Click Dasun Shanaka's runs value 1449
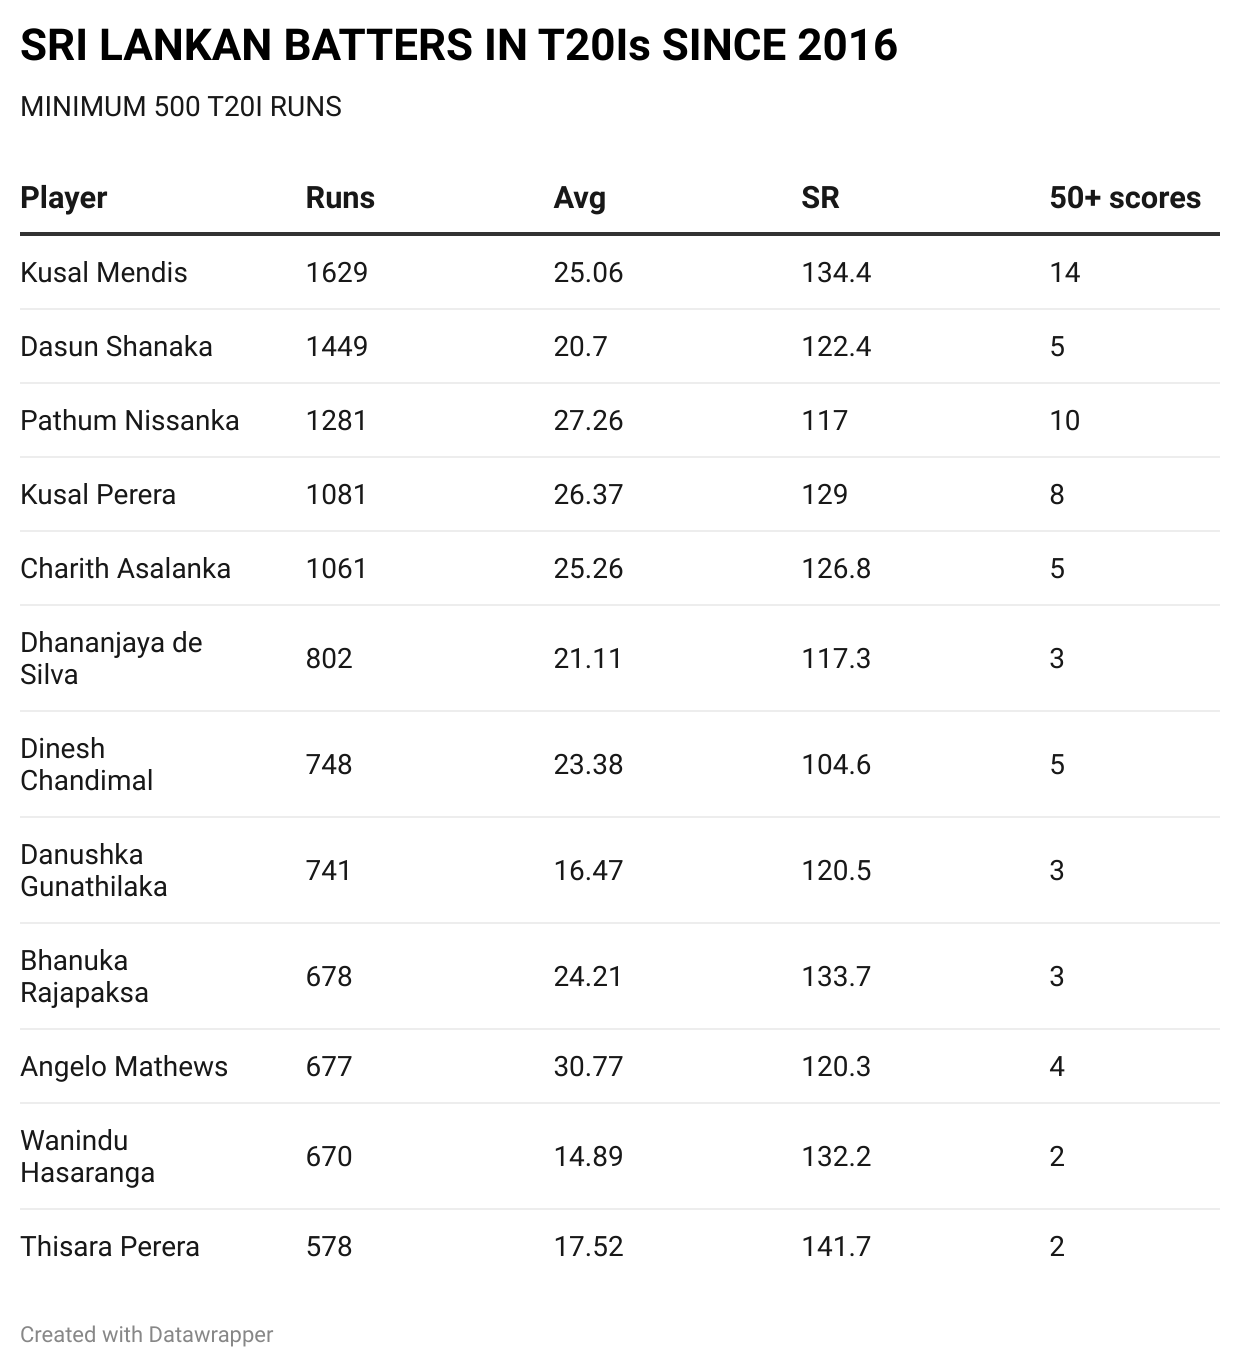Image resolution: width=1240 pixels, height=1368 pixels. tap(337, 347)
